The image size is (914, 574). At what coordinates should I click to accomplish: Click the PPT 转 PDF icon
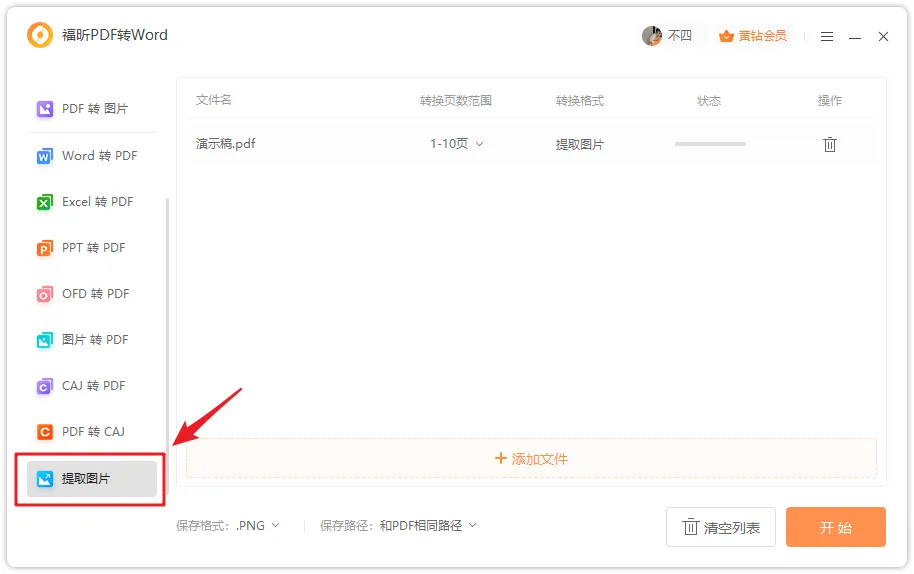tap(45, 248)
